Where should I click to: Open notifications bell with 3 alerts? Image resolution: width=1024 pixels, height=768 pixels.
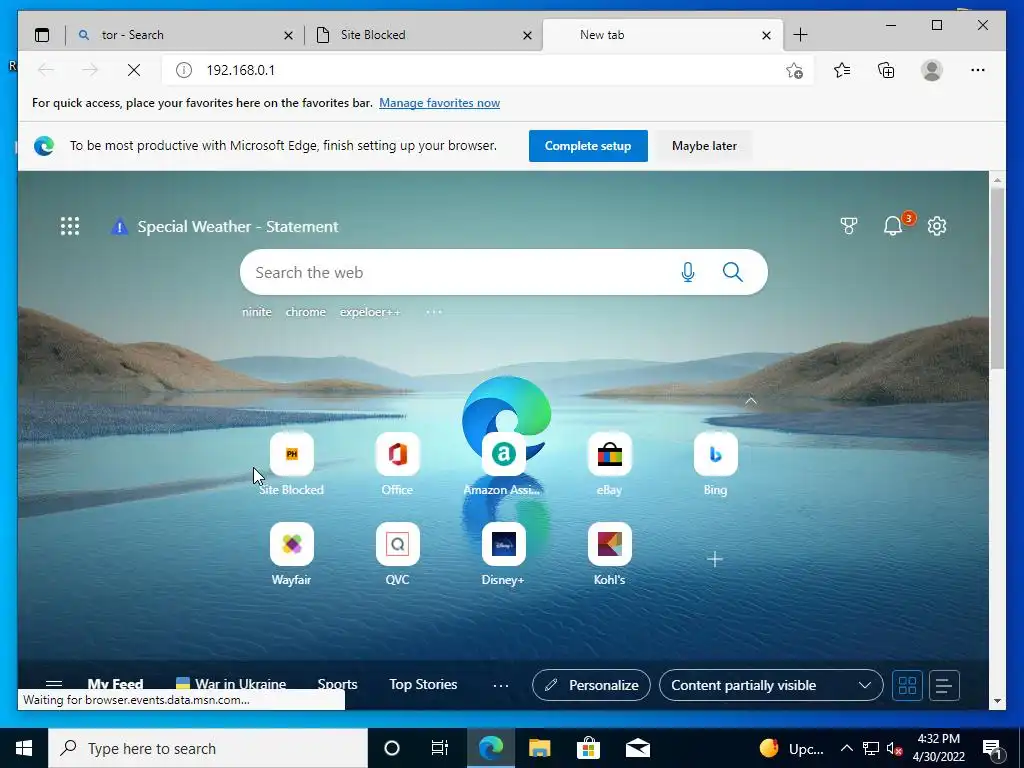(893, 226)
